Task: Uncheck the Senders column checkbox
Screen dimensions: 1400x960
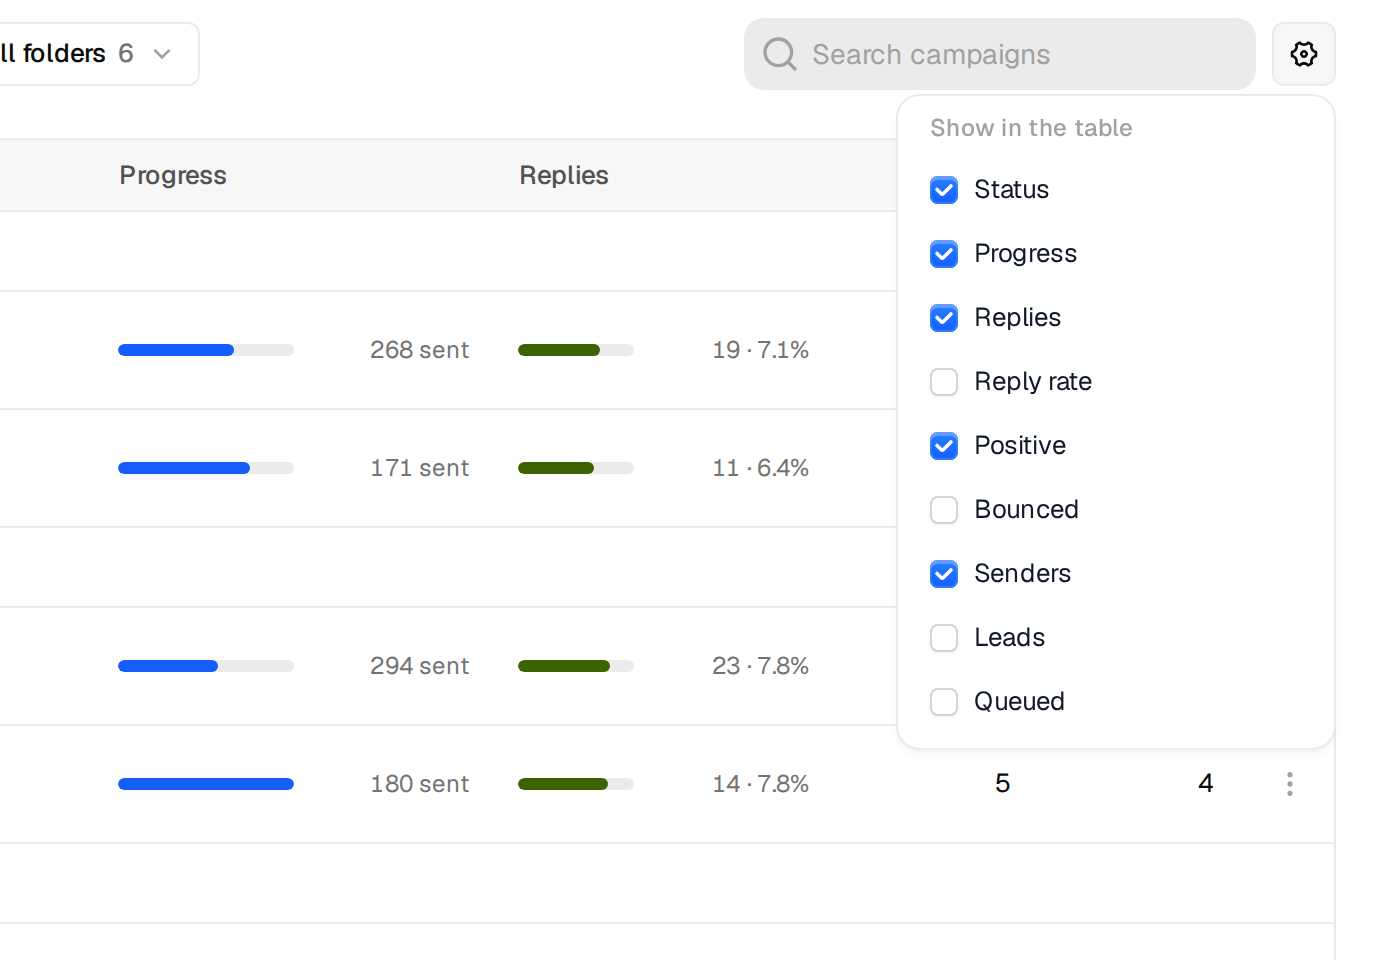Action: 944,574
